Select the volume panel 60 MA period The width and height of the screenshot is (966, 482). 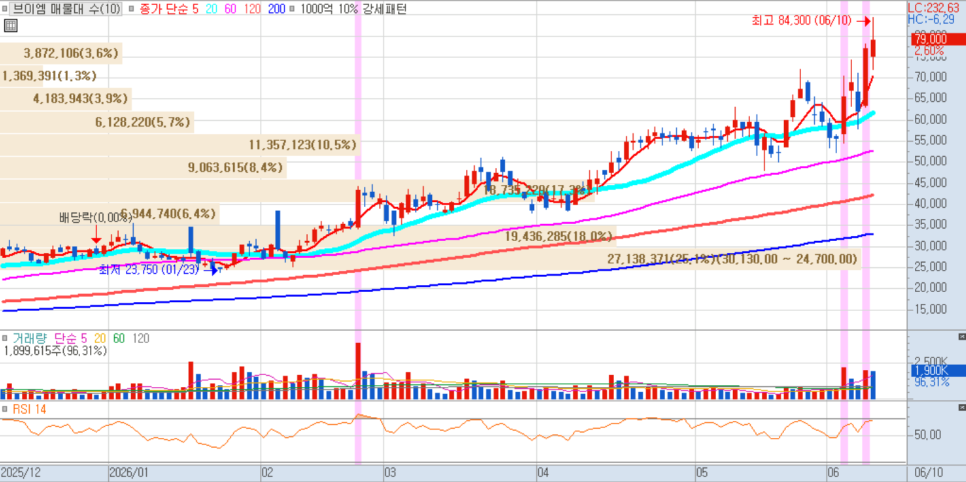click(120, 338)
